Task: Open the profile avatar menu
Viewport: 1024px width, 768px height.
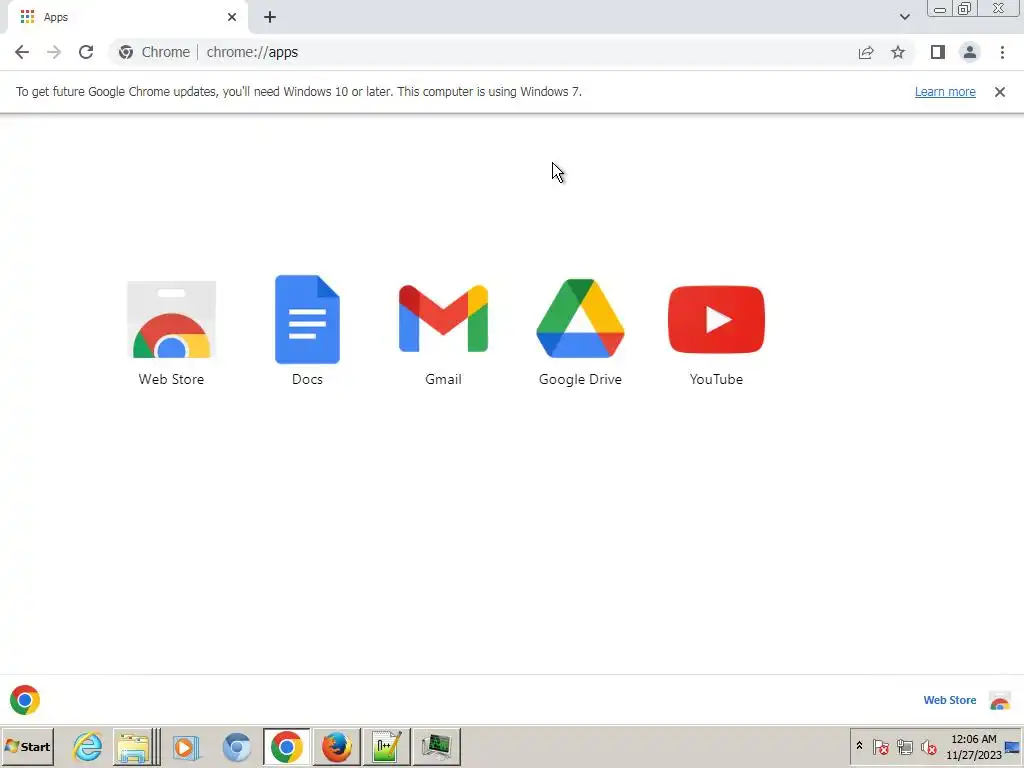Action: click(x=970, y=52)
